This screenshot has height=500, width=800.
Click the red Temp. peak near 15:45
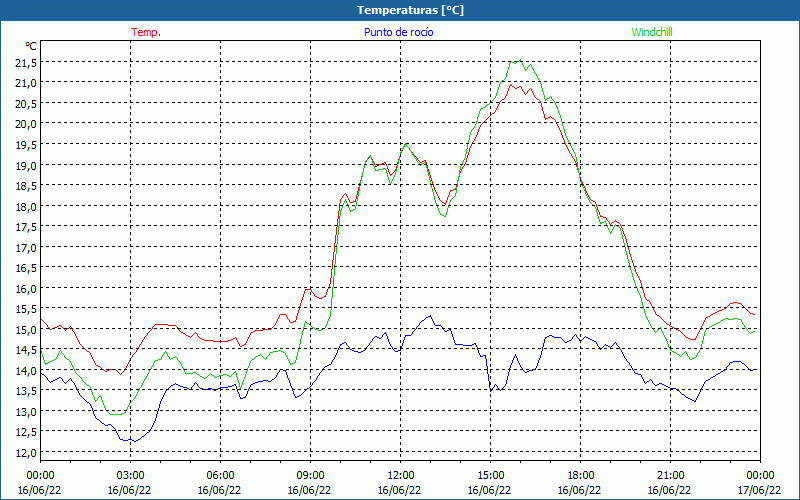[x=510, y=85]
